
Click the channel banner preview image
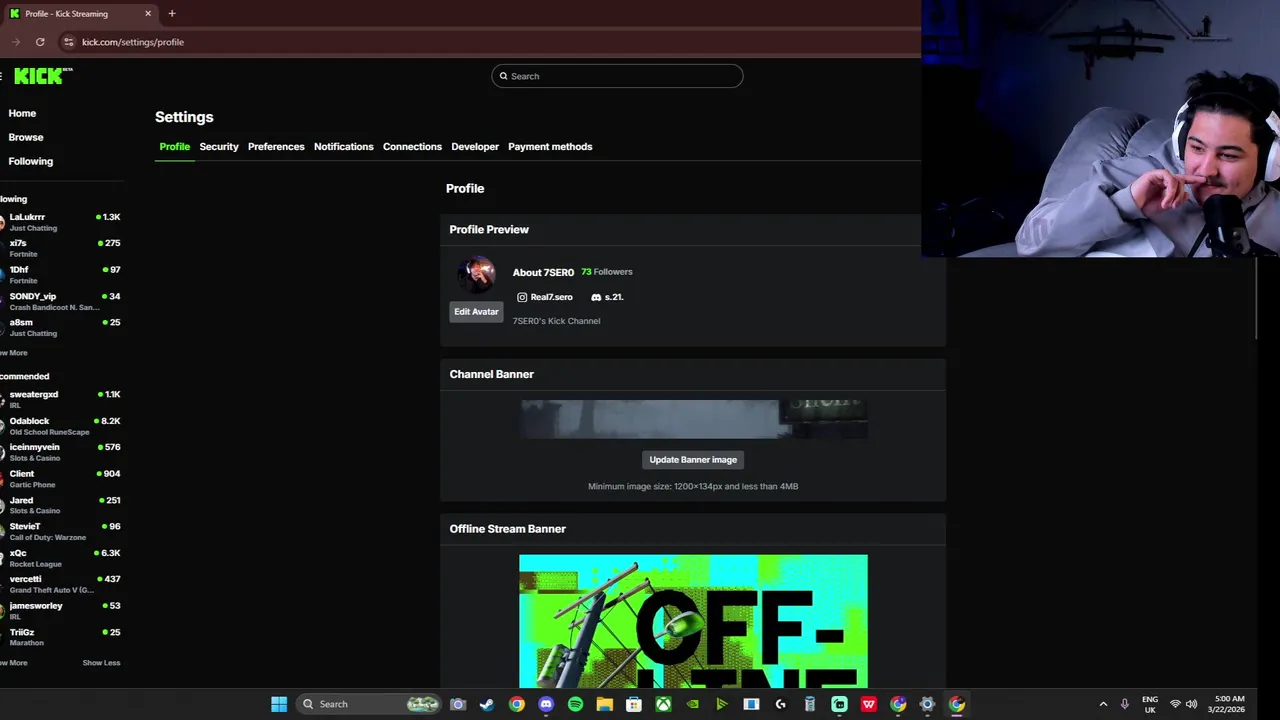click(693, 419)
